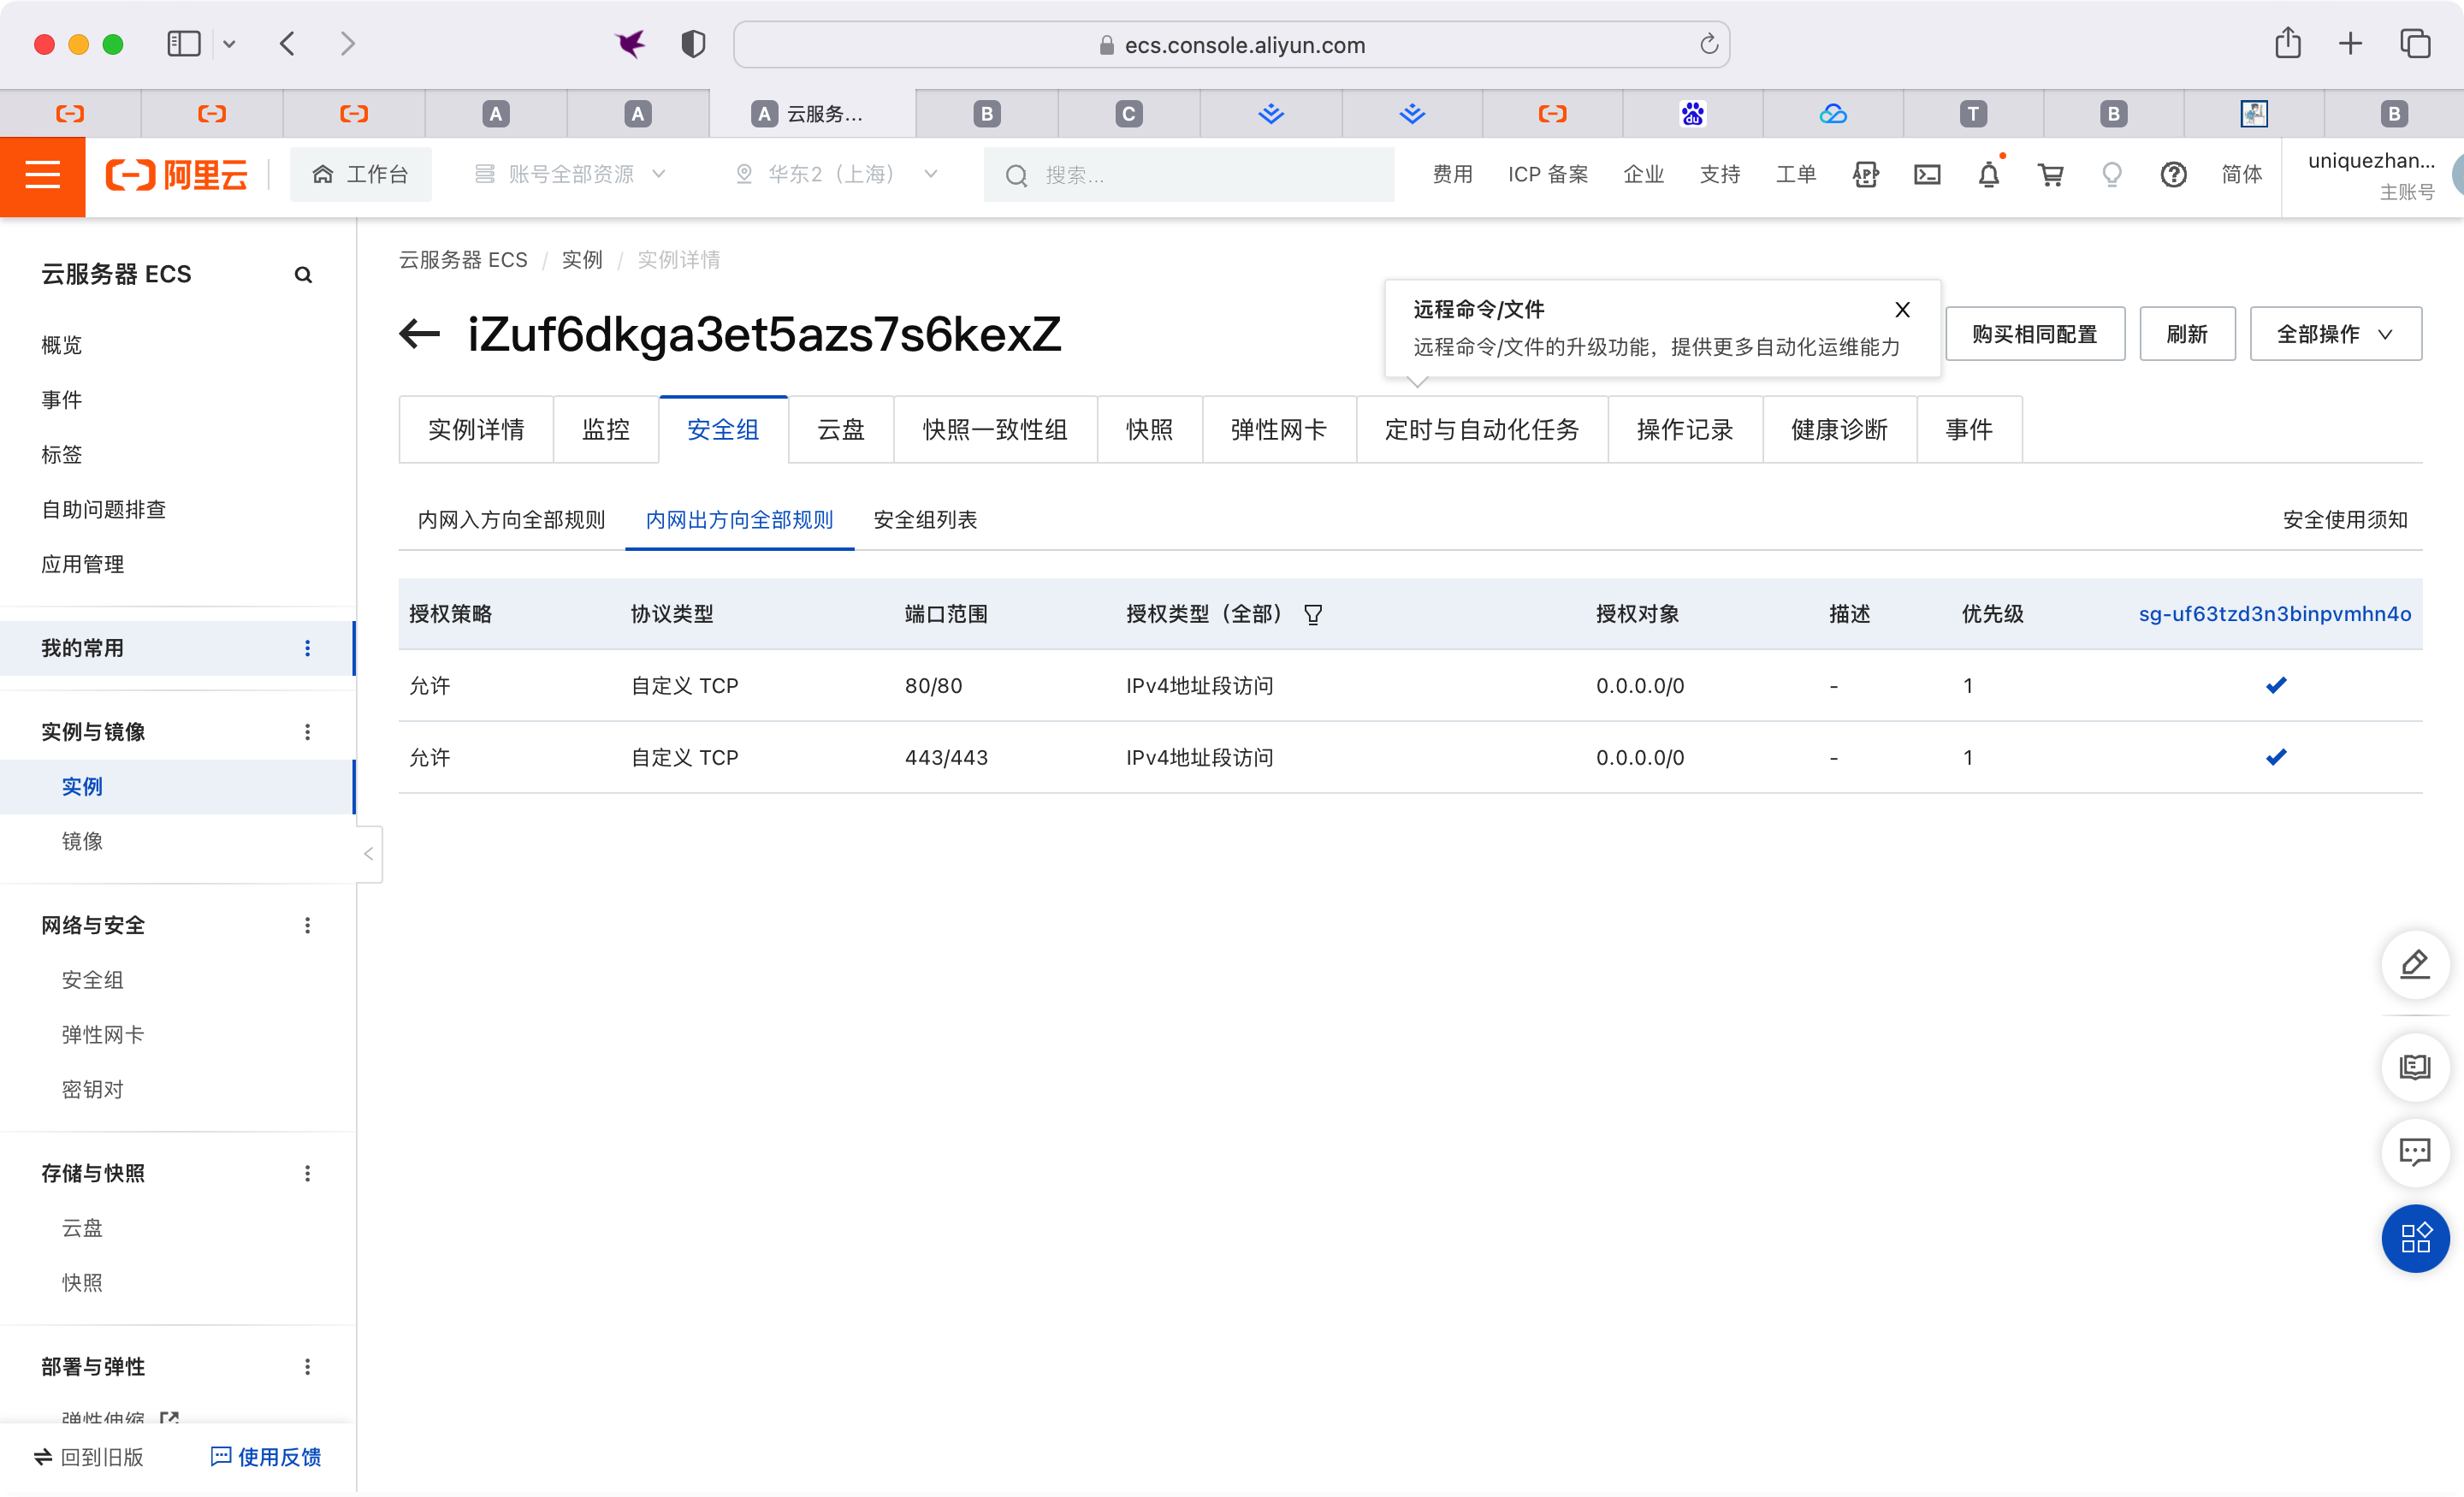The width and height of the screenshot is (2464, 1497).
Task: Open the edit pencil floating button
Action: coord(2414,964)
